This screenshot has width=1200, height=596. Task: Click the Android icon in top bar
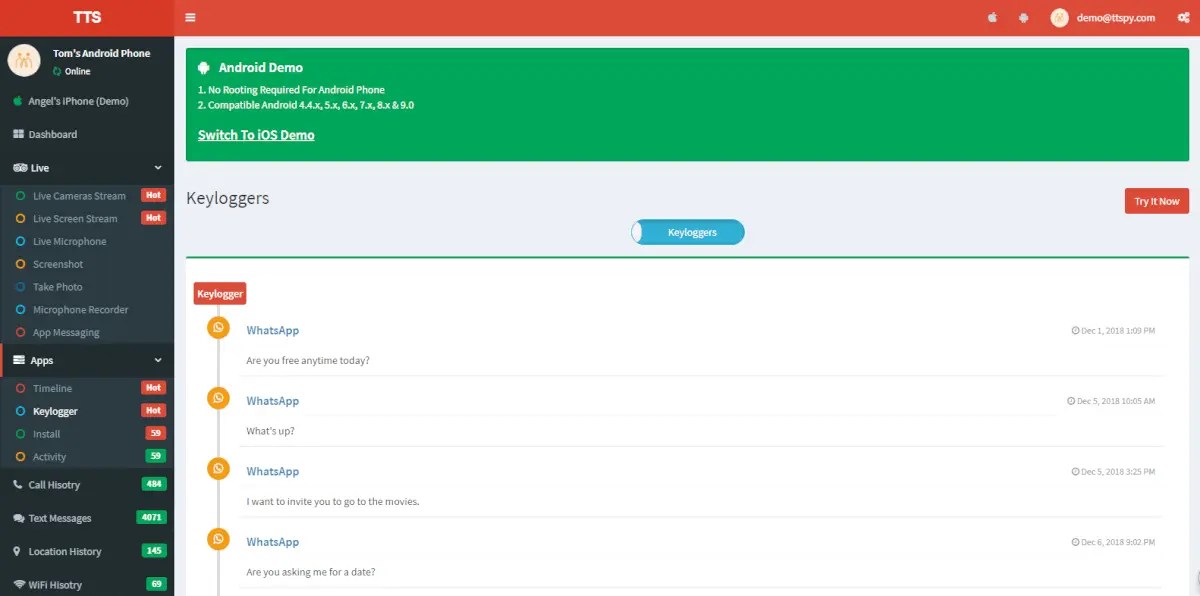(x=1023, y=17)
